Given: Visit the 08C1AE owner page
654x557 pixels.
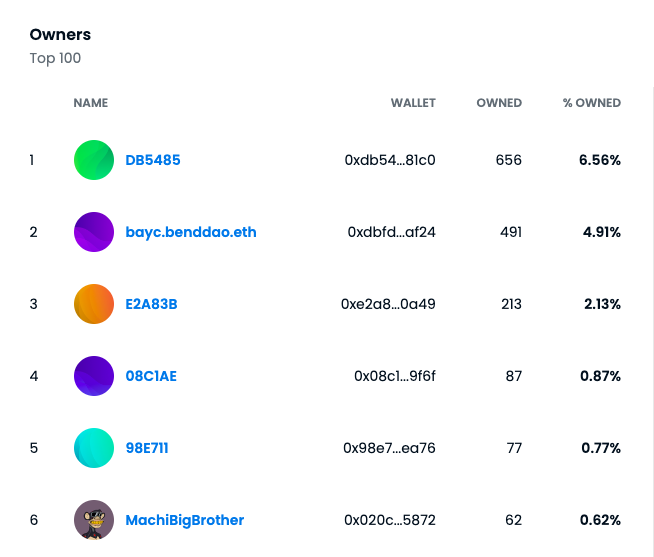Looking at the screenshot, I should (x=151, y=376).
